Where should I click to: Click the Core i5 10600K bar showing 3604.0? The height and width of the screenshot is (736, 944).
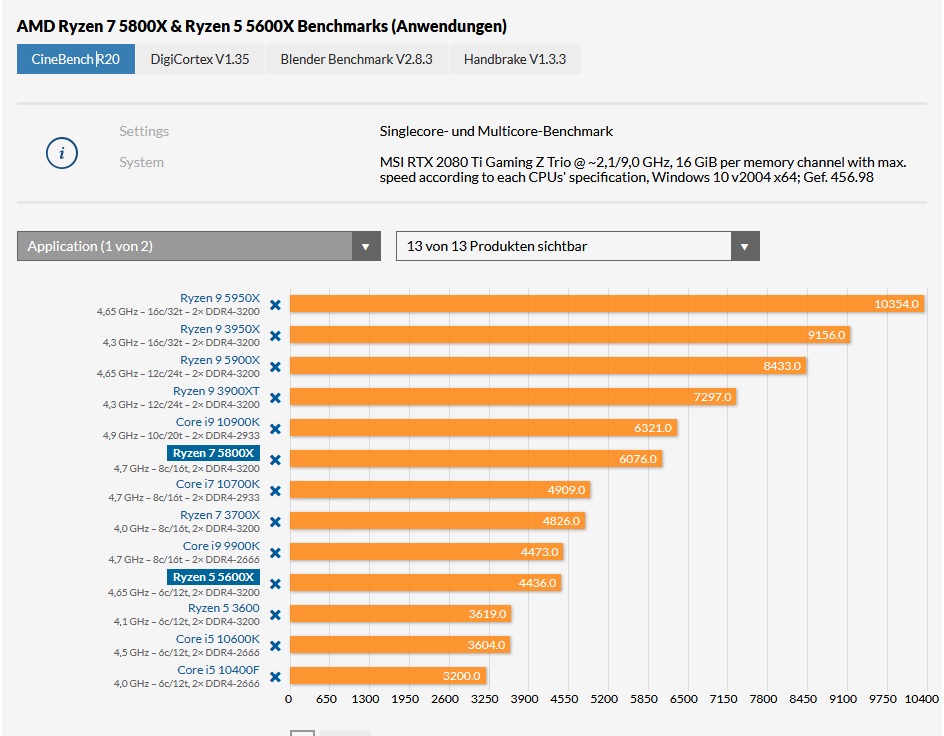tap(400, 645)
